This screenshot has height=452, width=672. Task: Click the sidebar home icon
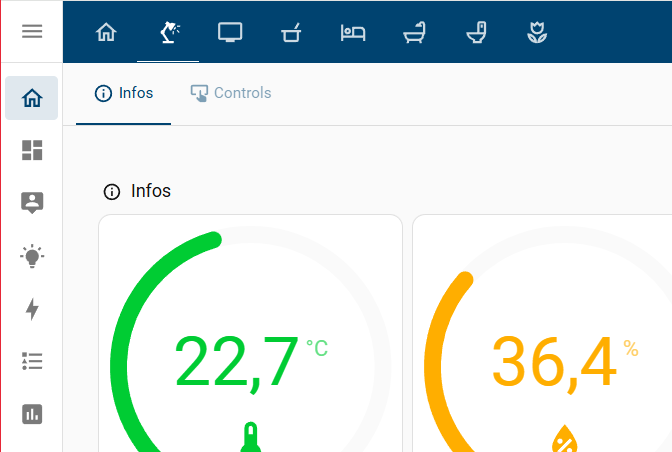coord(32,98)
